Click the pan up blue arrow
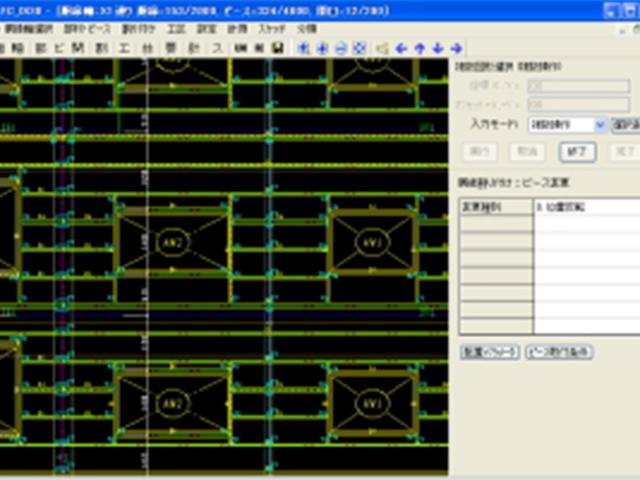The image size is (640, 480). coord(419,47)
